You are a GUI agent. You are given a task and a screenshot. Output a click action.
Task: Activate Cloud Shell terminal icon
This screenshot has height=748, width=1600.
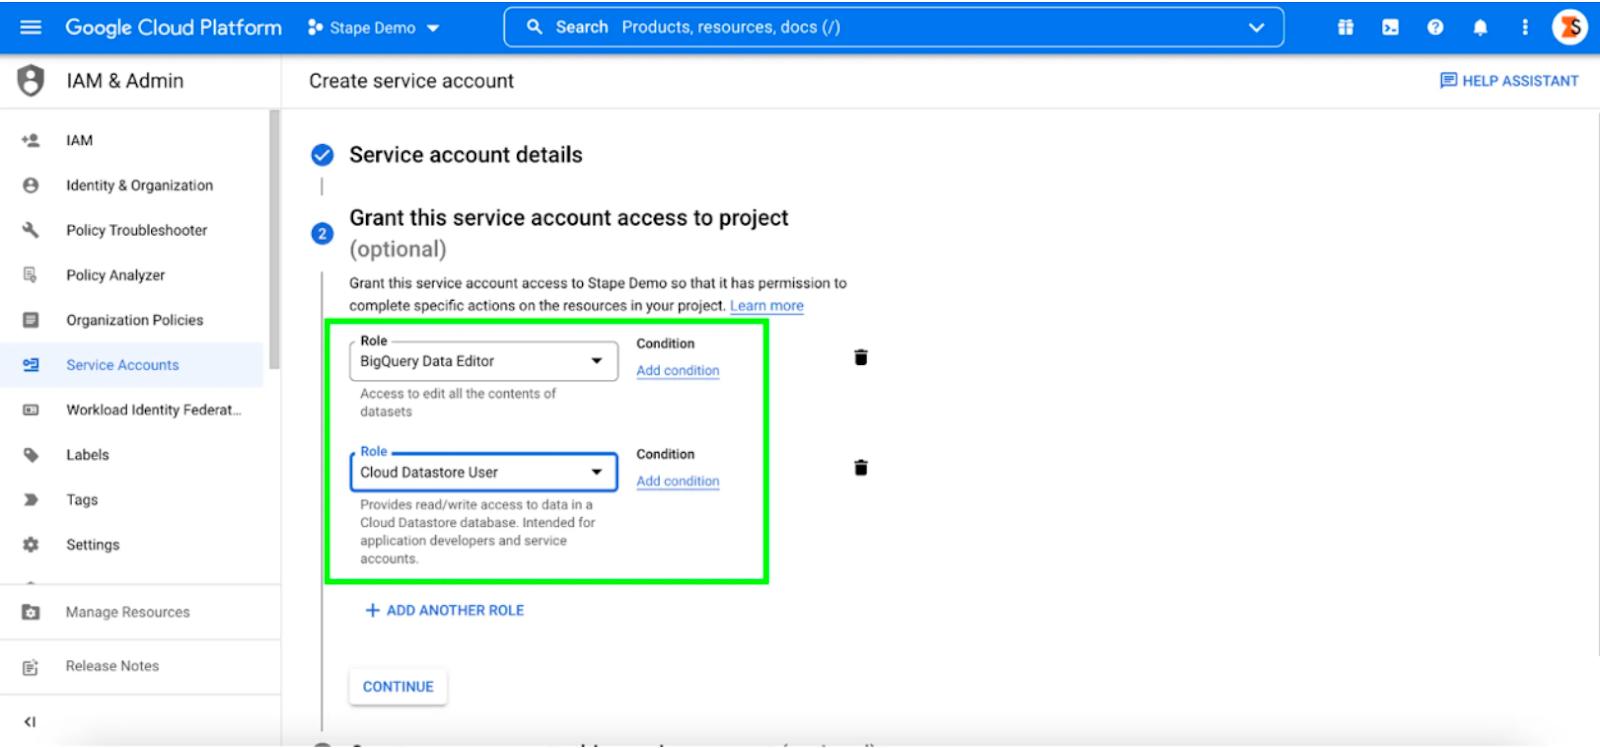pos(1390,27)
